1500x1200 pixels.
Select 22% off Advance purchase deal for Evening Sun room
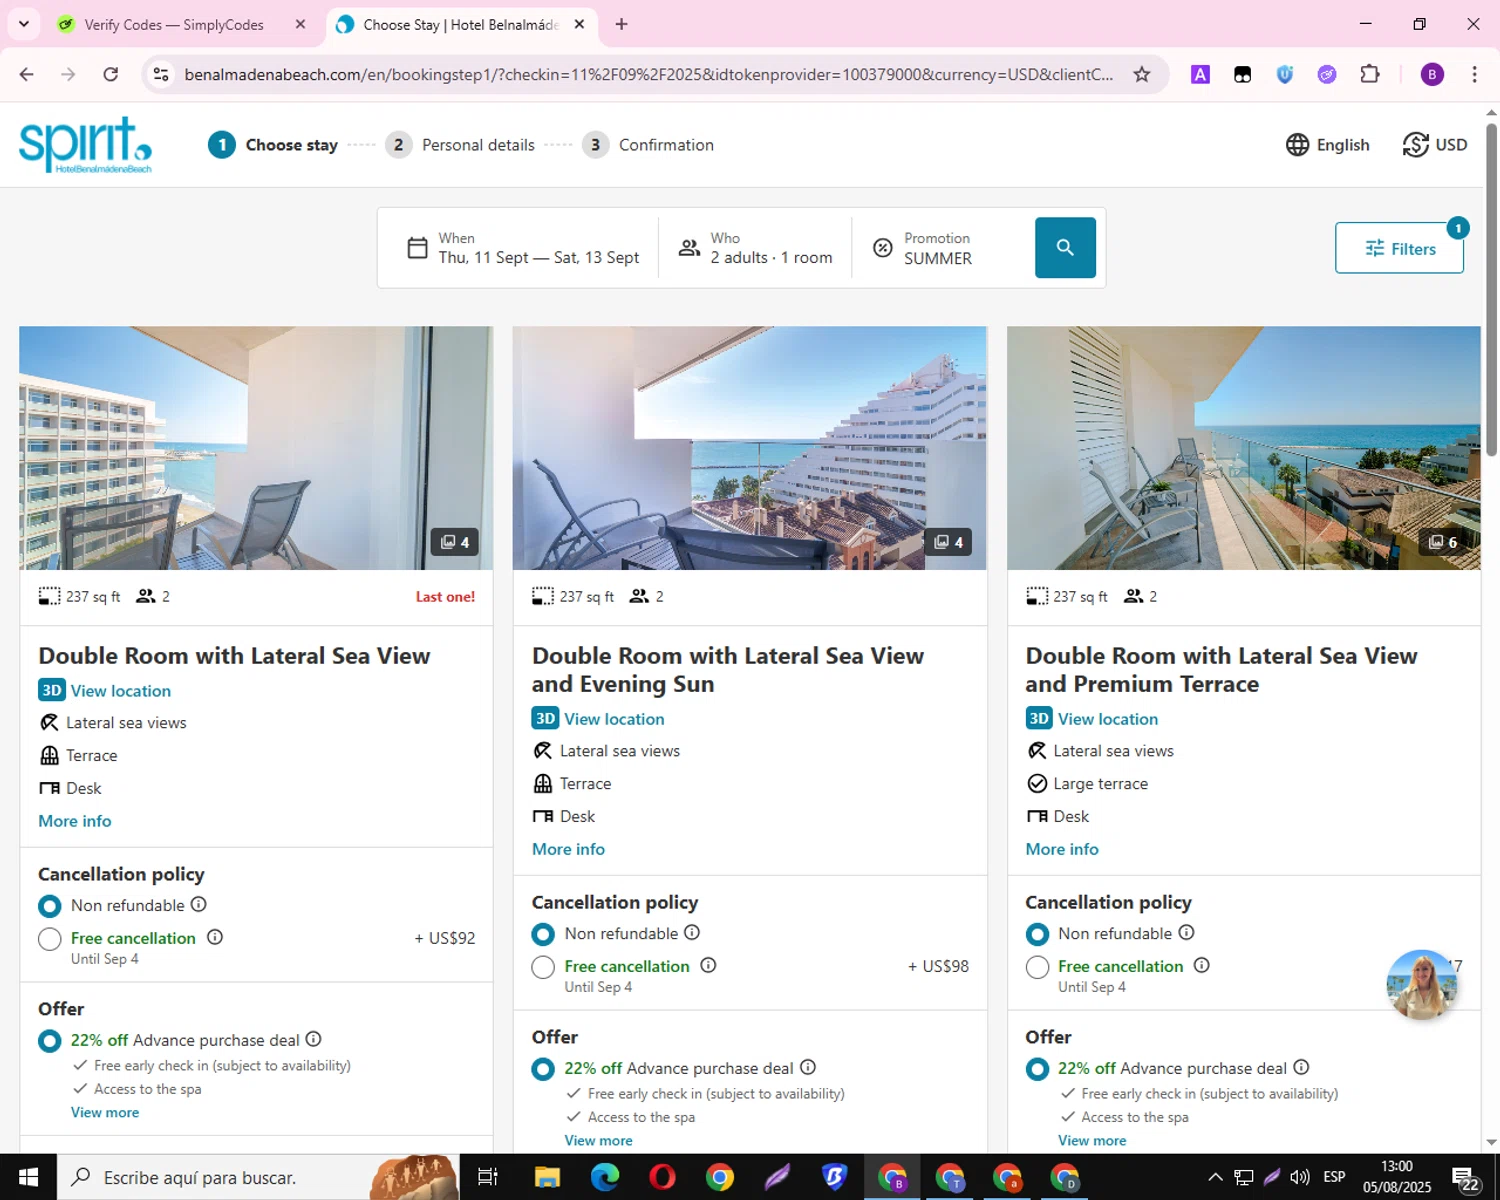click(543, 1069)
